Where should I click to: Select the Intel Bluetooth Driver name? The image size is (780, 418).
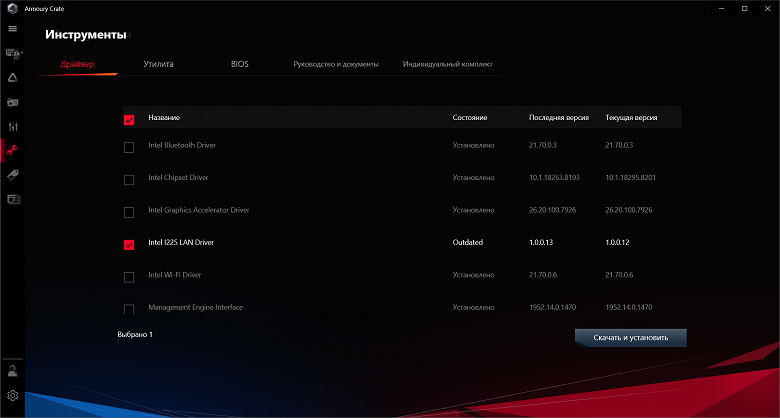tap(182, 145)
